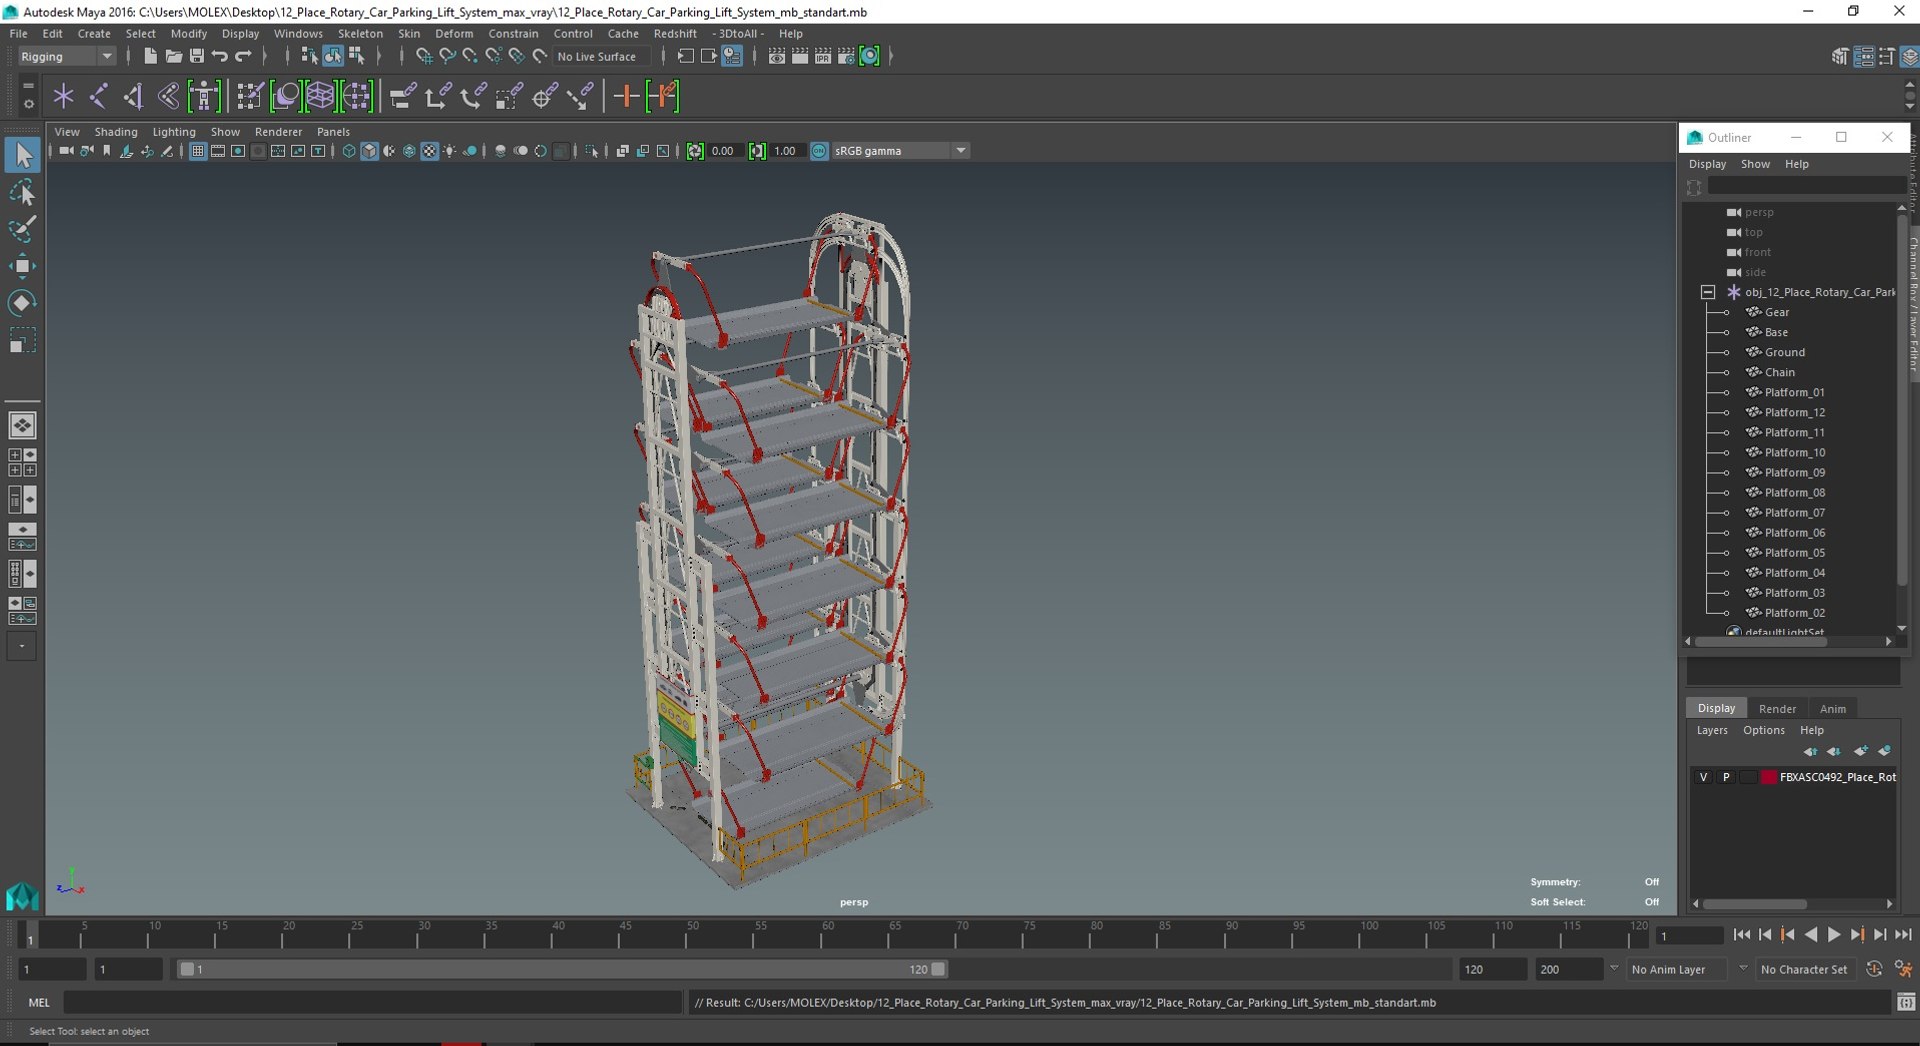Open the Rigging menu set dropdown
The width and height of the screenshot is (1920, 1046).
pyautogui.click(x=66, y=56)
